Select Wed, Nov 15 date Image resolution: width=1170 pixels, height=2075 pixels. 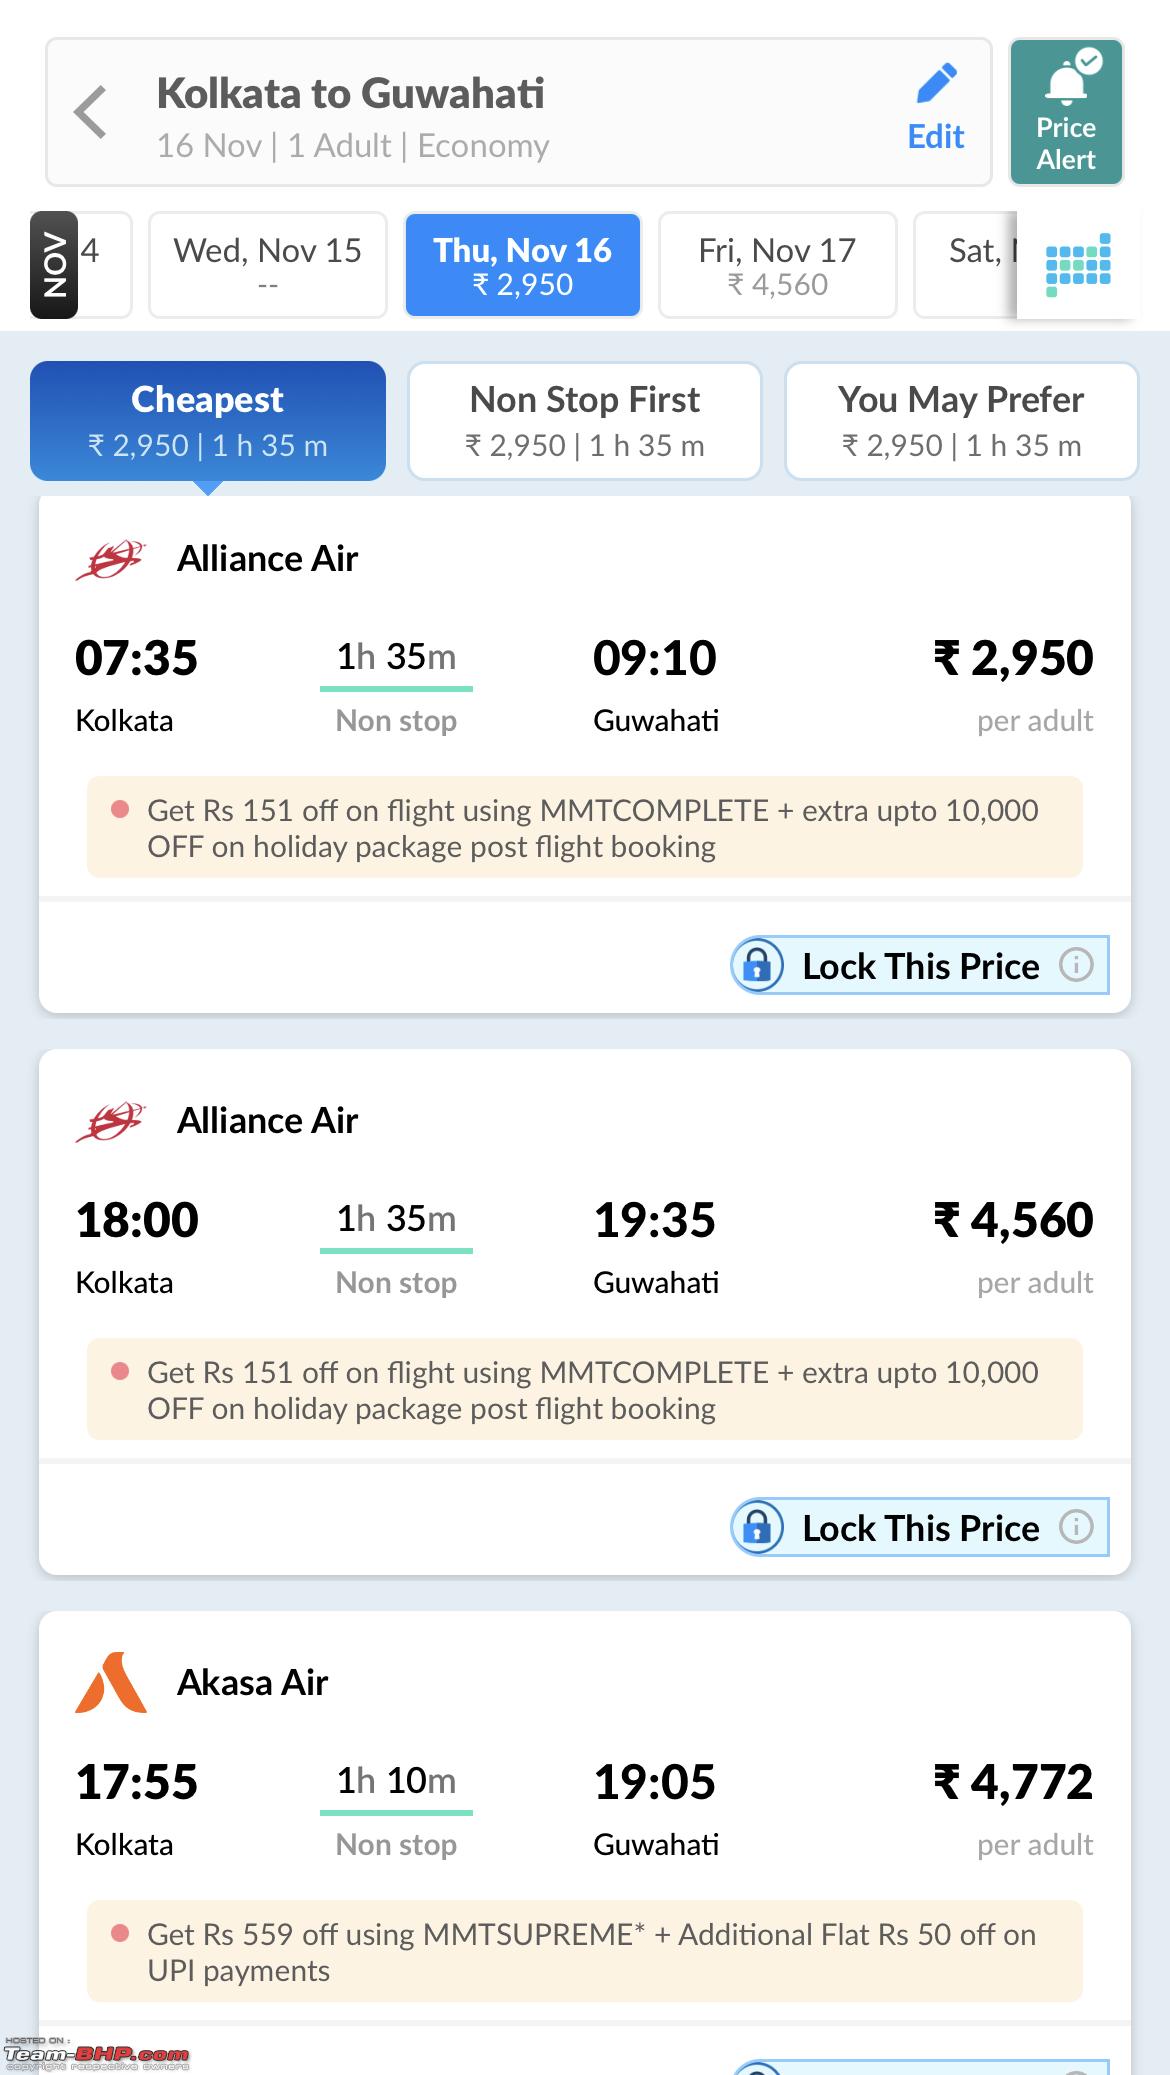tap(267, 265)
